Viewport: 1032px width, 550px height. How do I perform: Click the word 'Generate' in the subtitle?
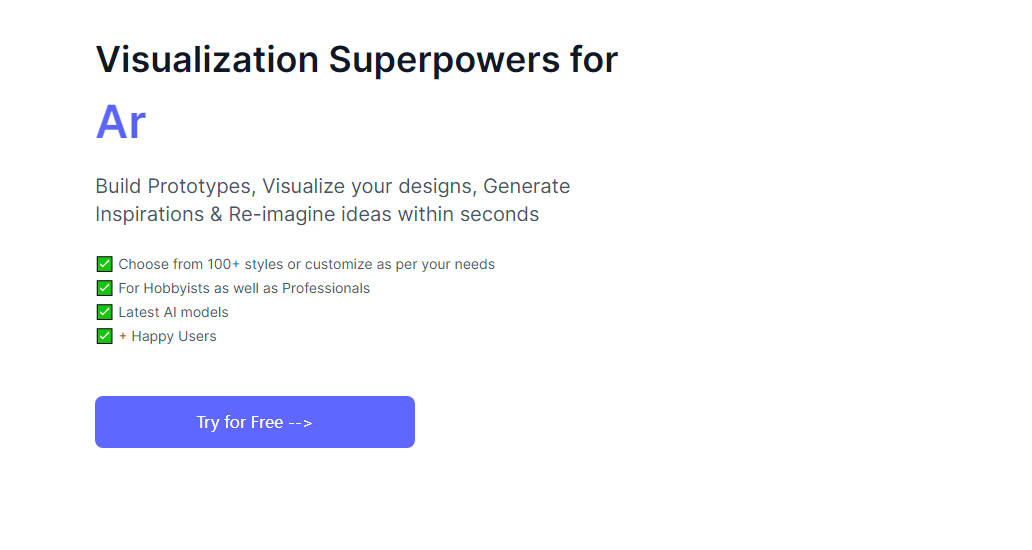click(527, 186)
